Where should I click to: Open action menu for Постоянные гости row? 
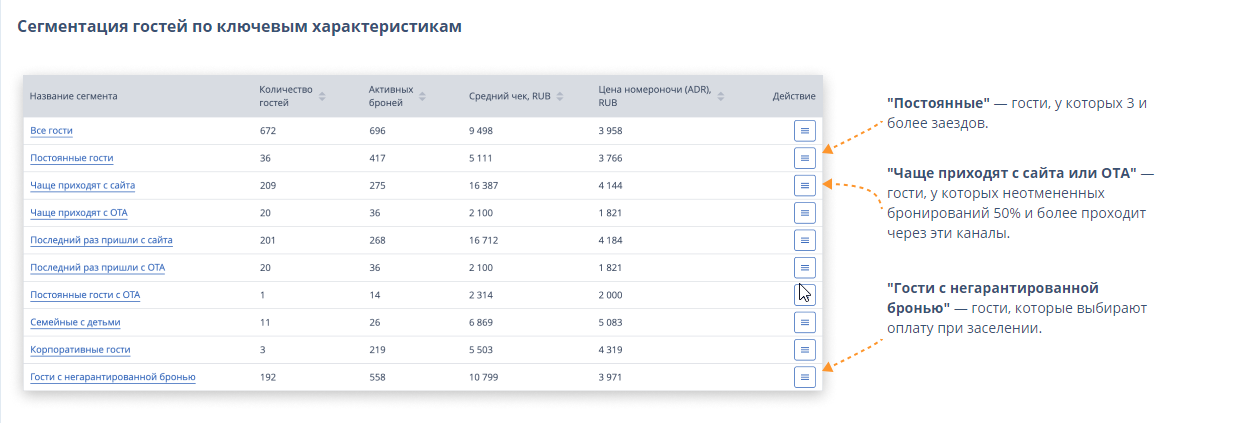(x=805, y=158)
